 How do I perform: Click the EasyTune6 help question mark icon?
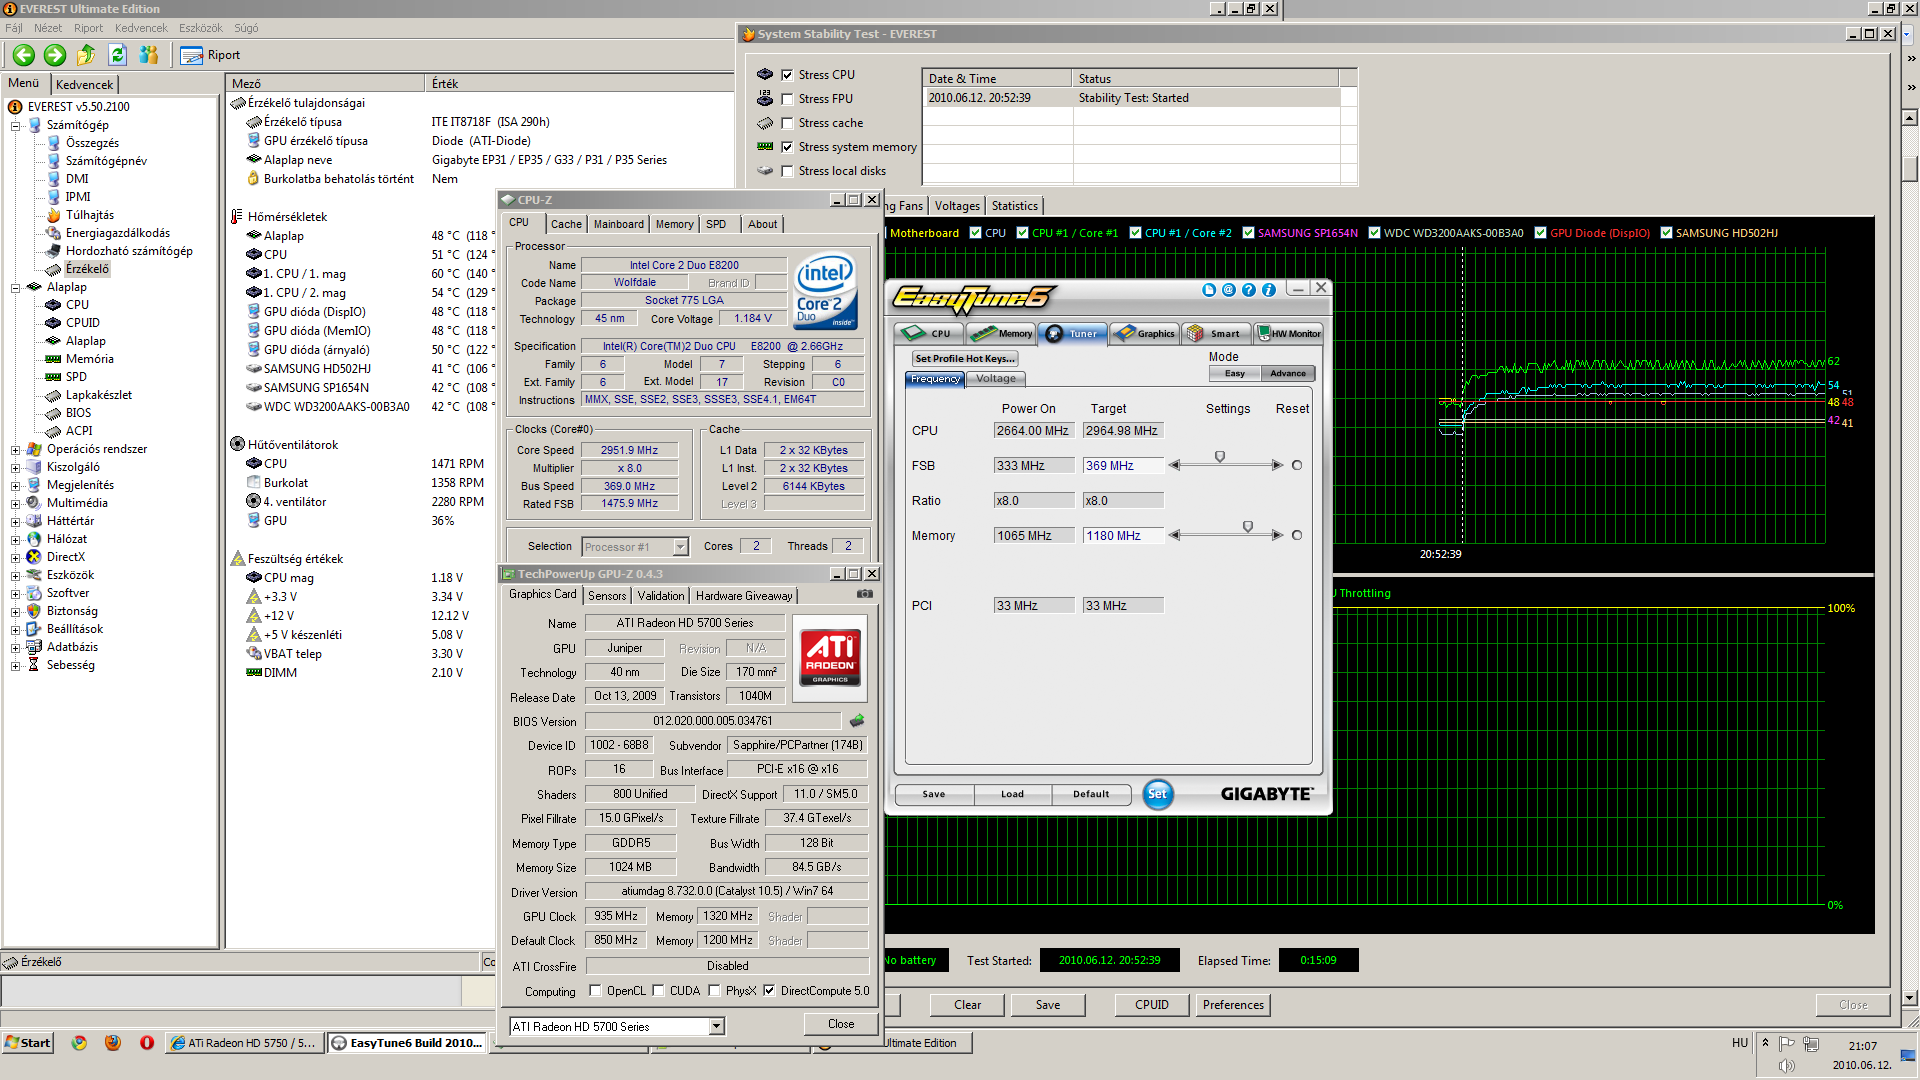coord(1249,290)
